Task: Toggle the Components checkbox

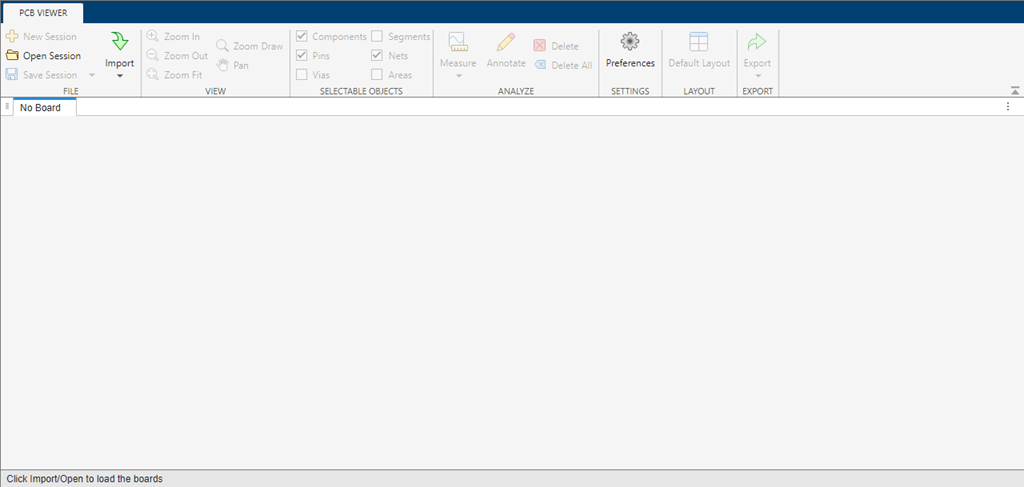Action: (x=302, y=37)
